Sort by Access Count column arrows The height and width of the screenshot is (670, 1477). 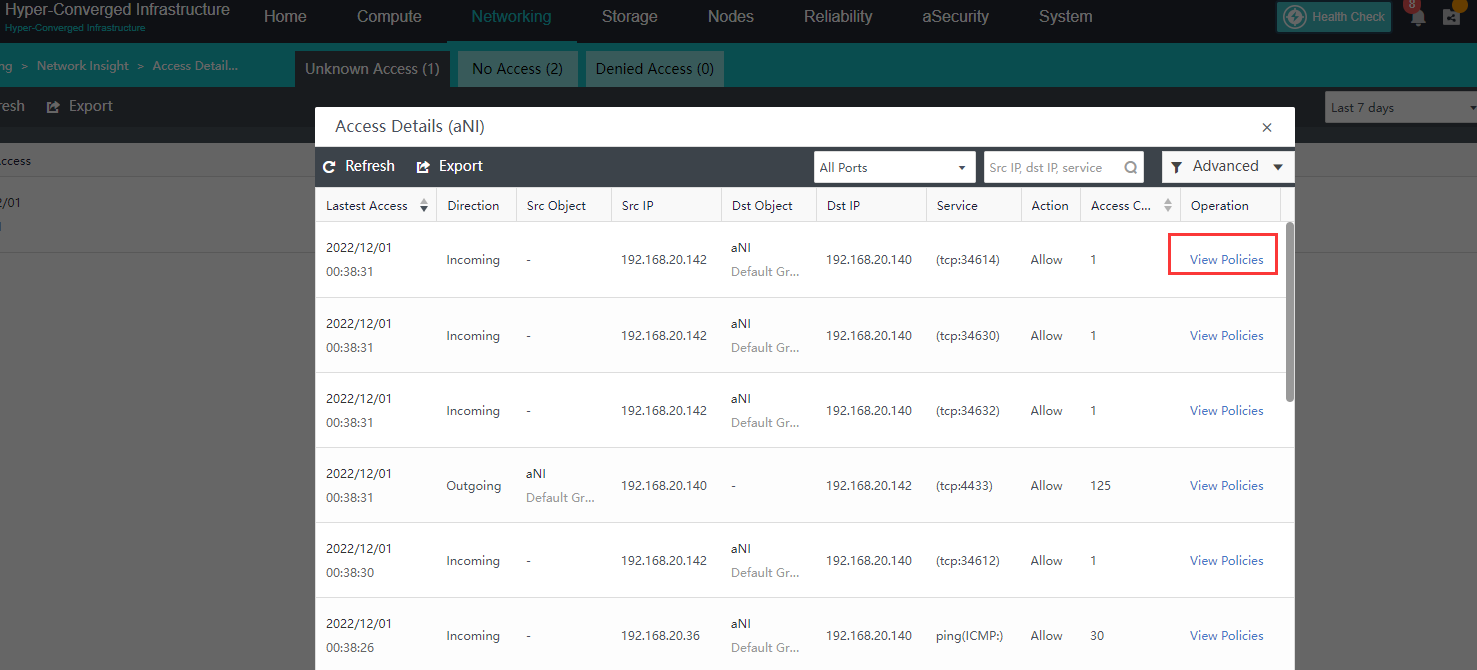1167,206
